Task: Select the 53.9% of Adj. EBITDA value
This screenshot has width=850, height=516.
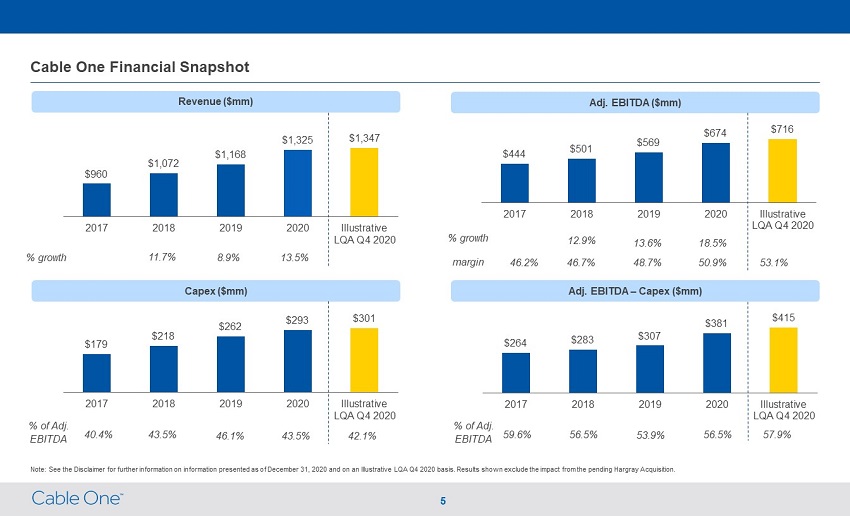Action: coord(651,435)
